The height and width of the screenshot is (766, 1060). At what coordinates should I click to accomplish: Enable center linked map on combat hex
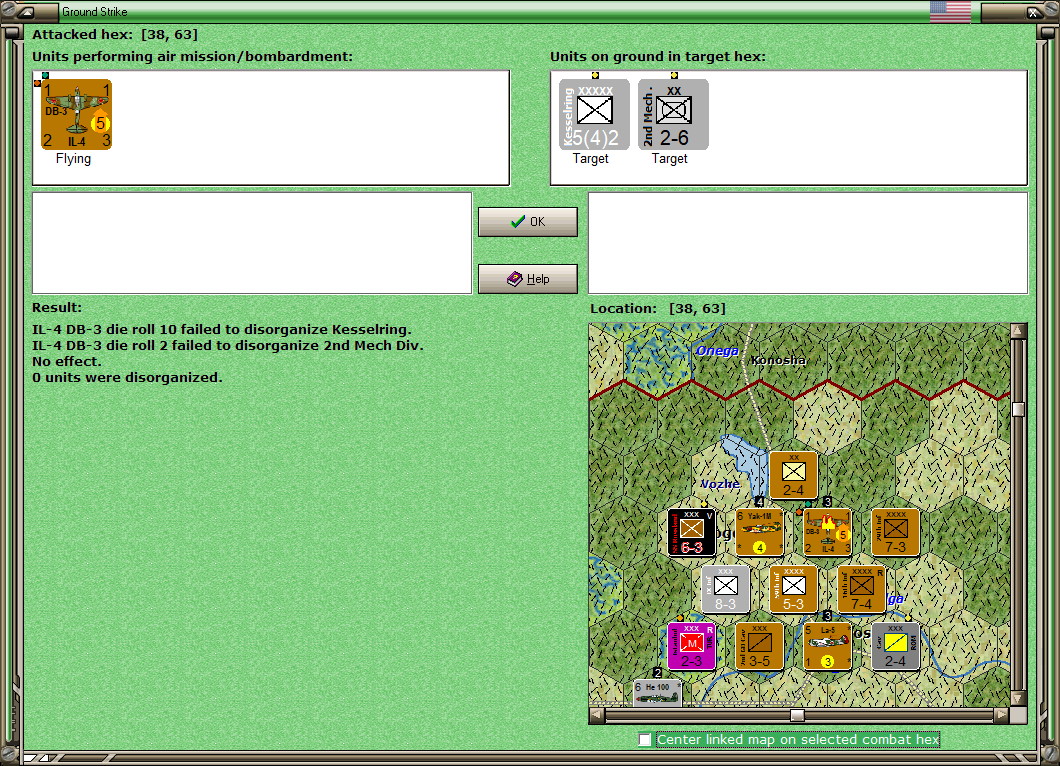click(645, 740)
